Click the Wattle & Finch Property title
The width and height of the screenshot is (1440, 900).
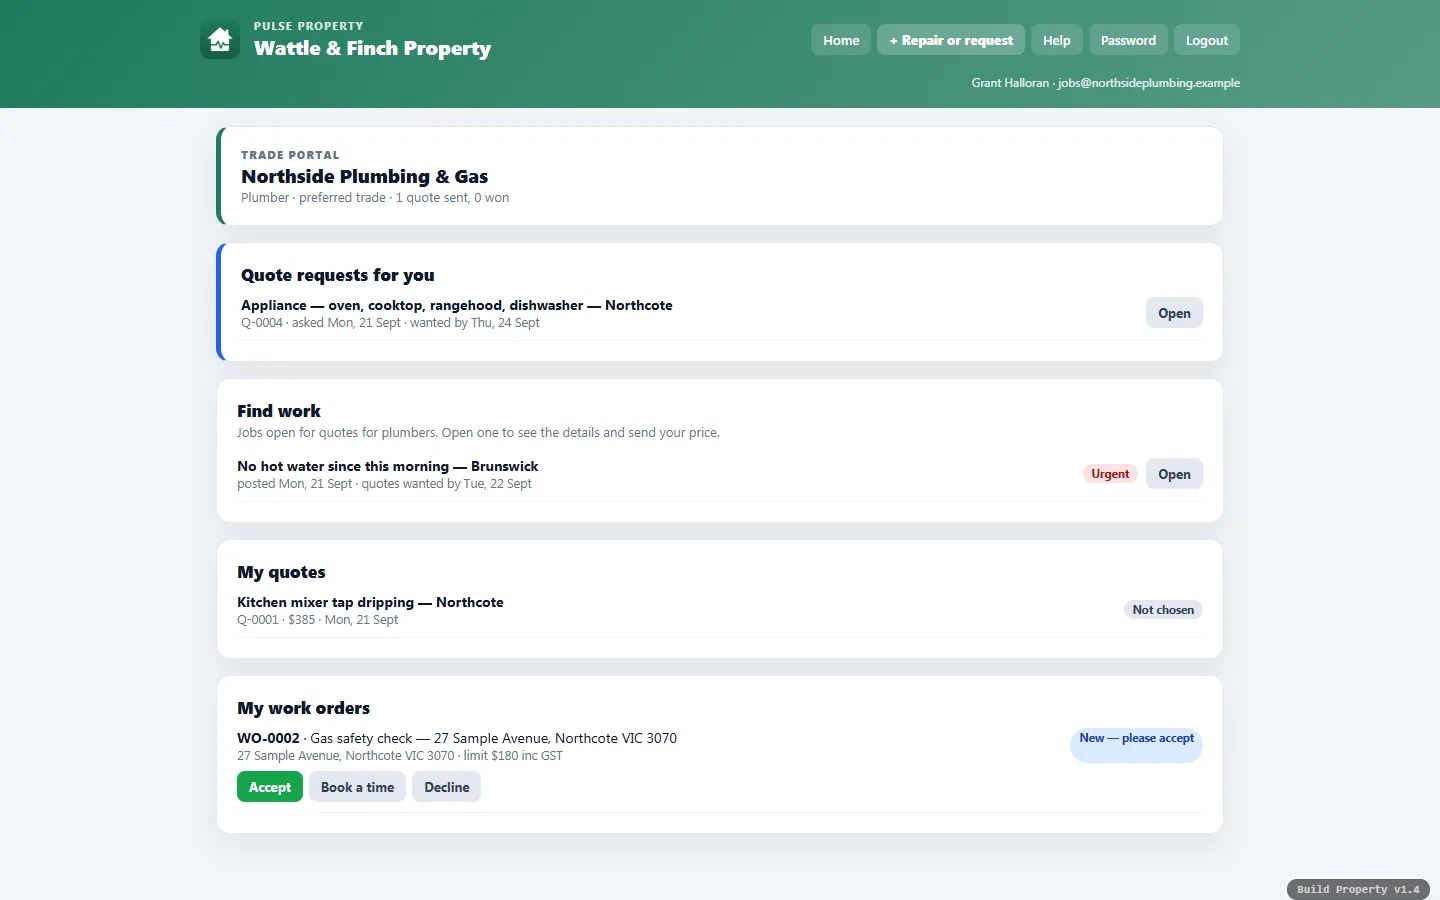click(372, 48)
